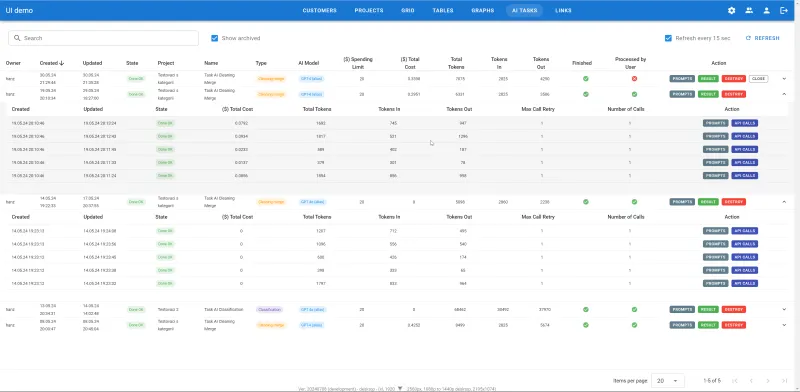Click Processed by User check in 19.05.24 row

(x=634, y=94)
